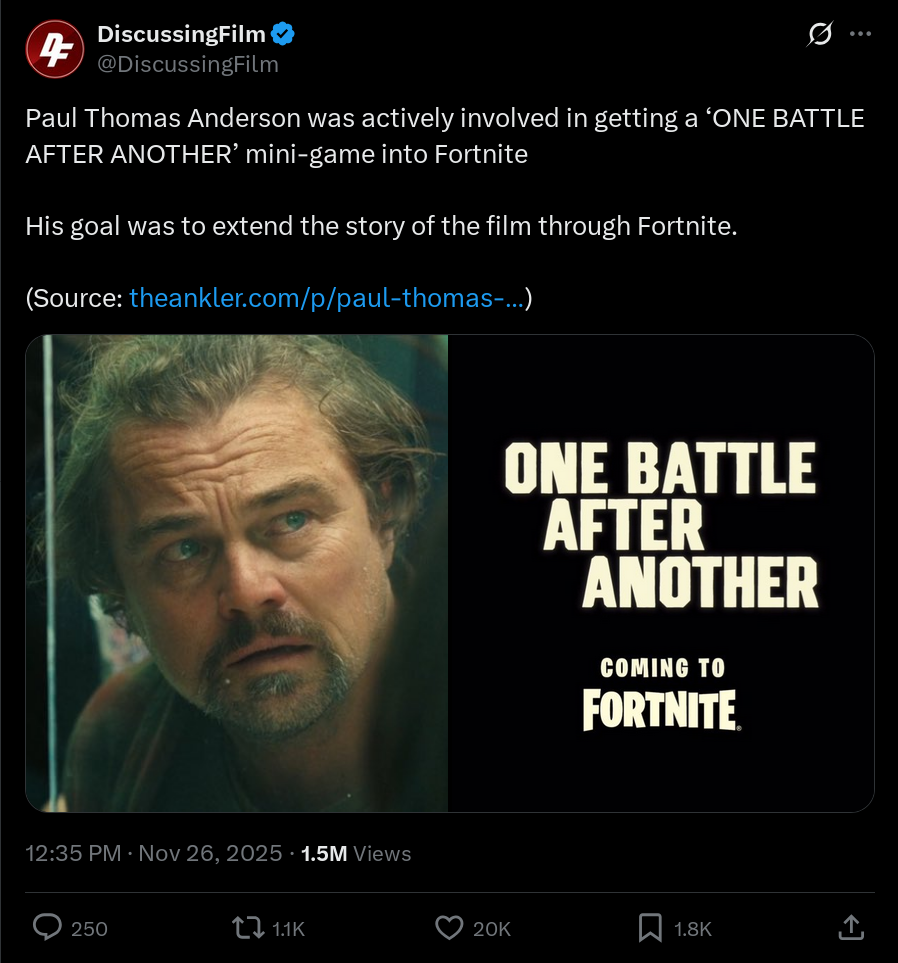This screenshot has height=963, width=898.
Task: Open the 'Coming to Fortnite' poster image
Action: [x=660, y=573]
